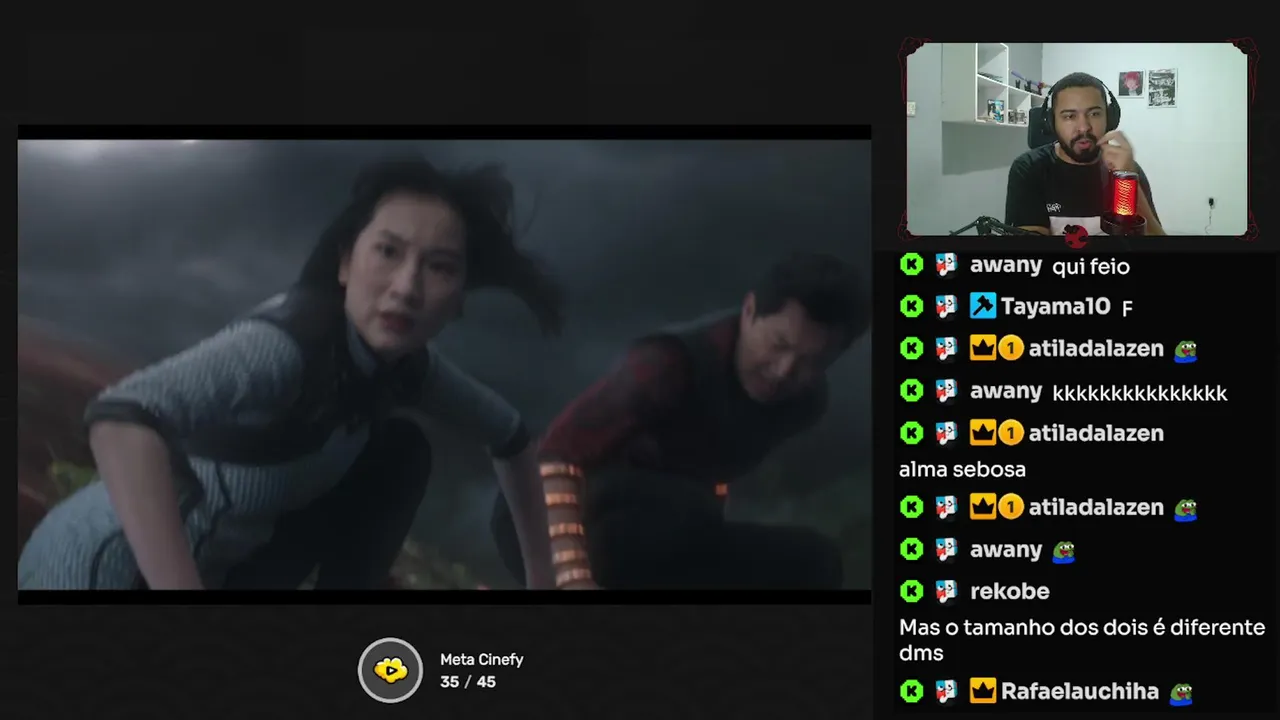Image resolution: width=1280 pixels, height=720 pixels.
Task: Click the frog emote after awany's name
Action: [1063, 551]
